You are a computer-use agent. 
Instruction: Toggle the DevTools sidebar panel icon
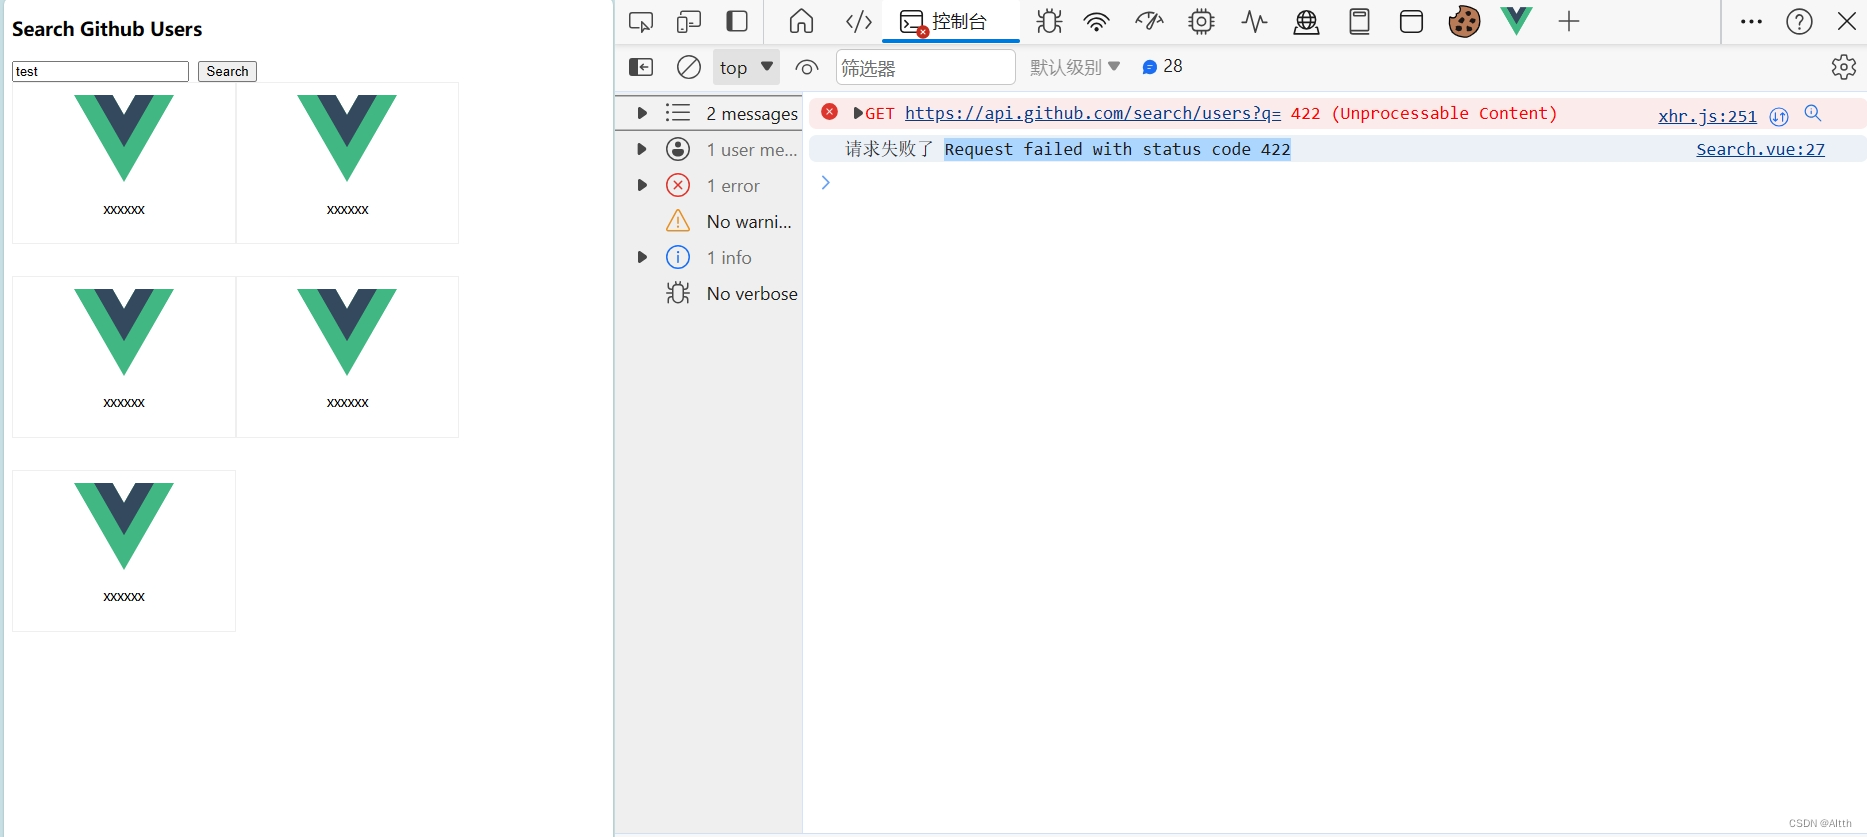pyautogui.click(x=737, y=21)
